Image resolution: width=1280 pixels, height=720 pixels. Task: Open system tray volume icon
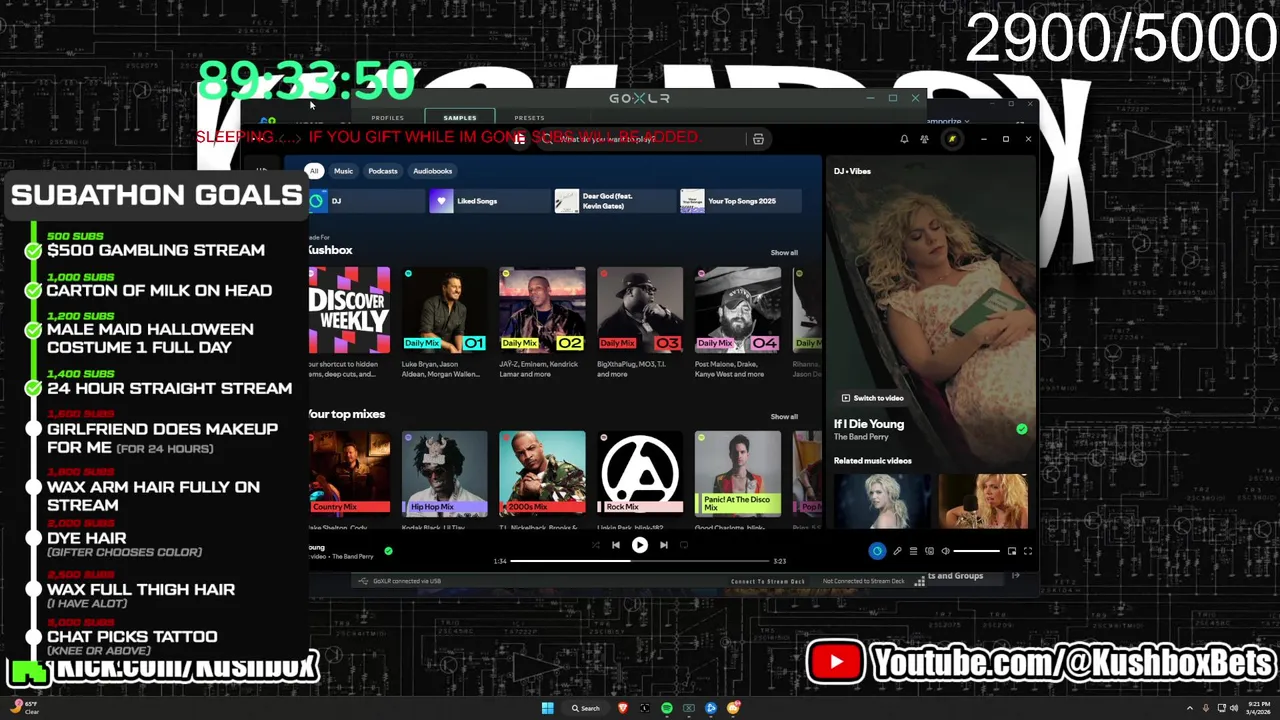1234,708
